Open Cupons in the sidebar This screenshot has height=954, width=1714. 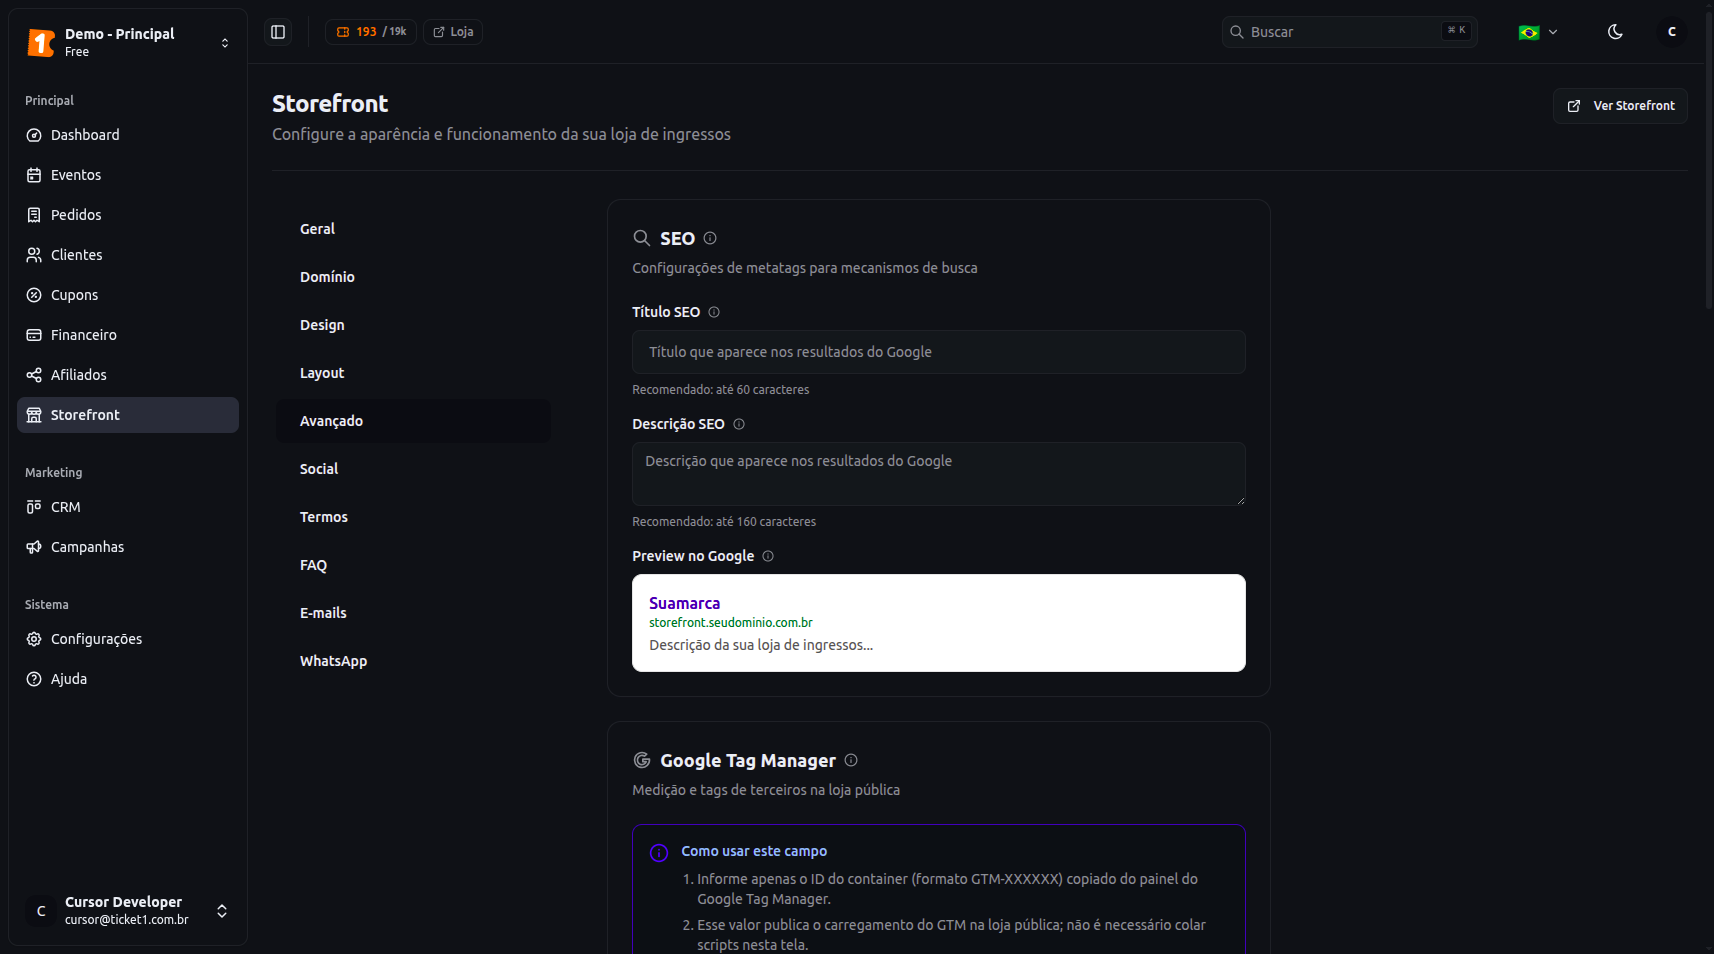tap(128, 295)
